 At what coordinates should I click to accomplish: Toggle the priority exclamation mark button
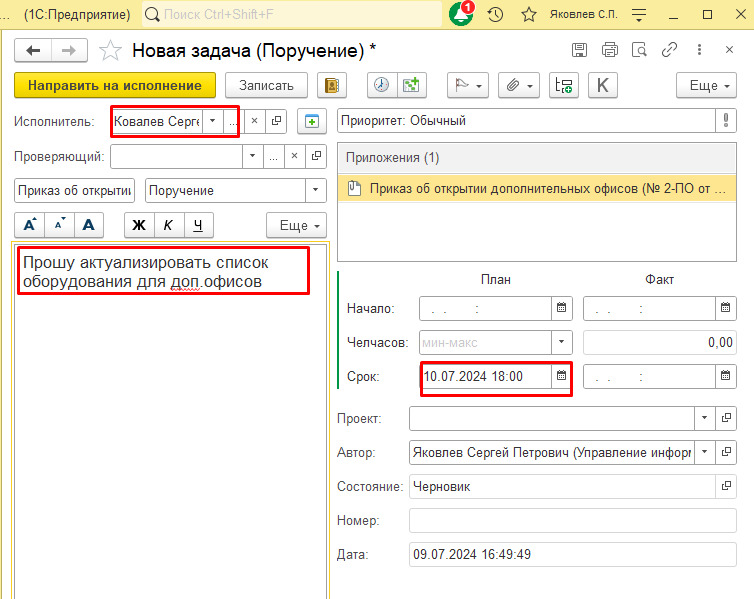pos(726,121)
